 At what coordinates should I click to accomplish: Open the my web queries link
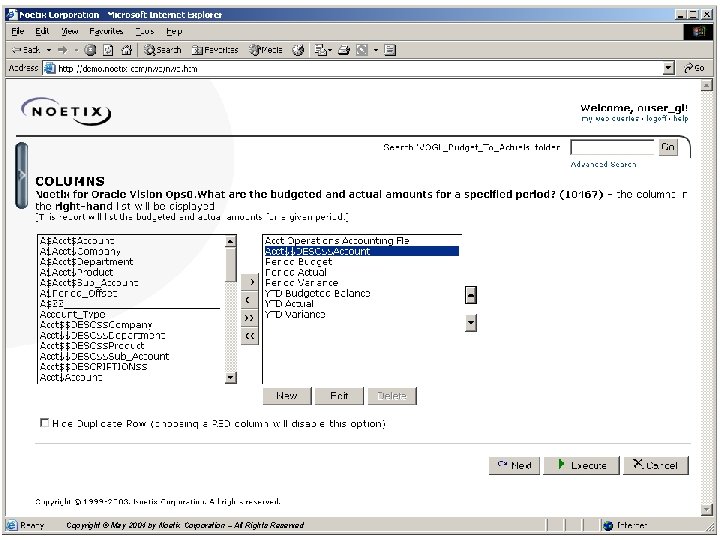click(610, 118)
